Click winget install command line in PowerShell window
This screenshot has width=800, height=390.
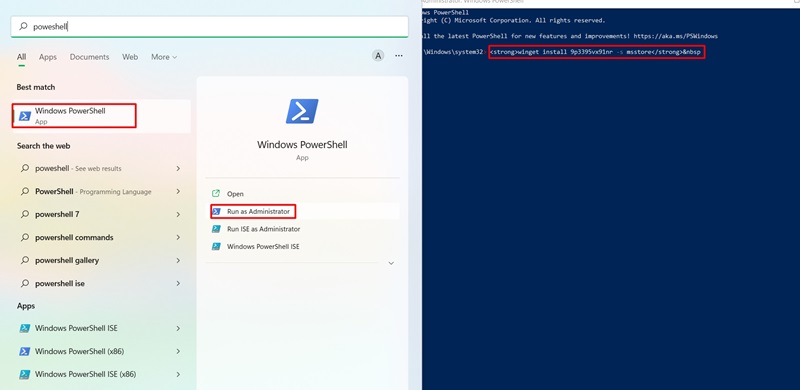tap(596, 52)
